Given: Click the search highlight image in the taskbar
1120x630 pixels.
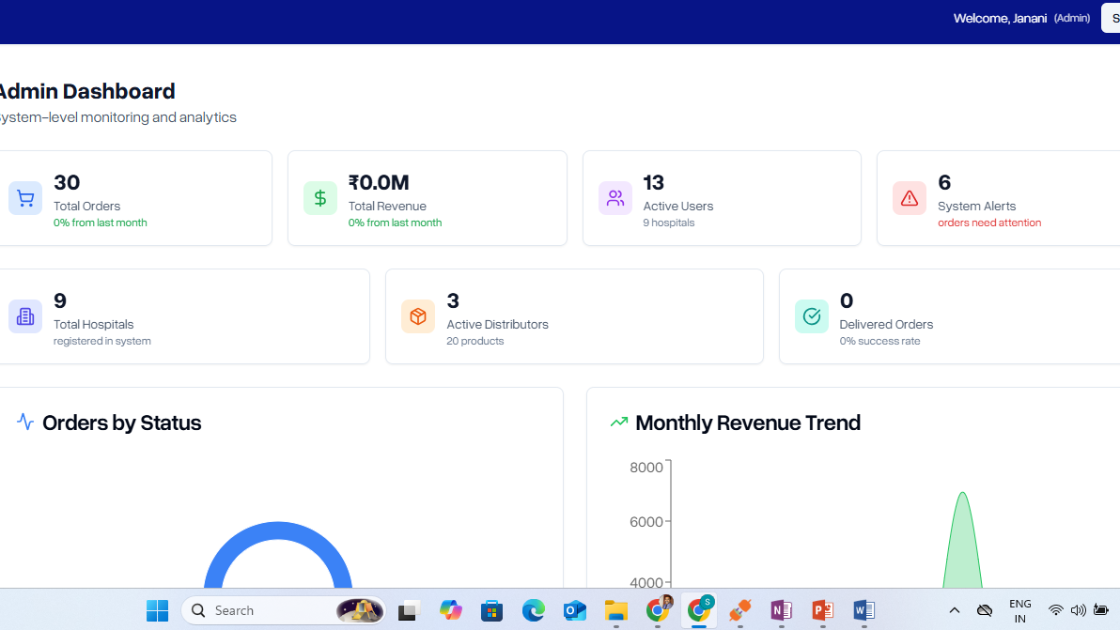Looking at the screenshot, I should pos(359,611).
